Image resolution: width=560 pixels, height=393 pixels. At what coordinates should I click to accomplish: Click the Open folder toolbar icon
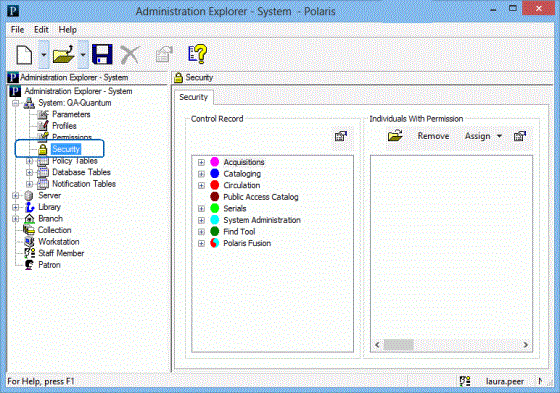[64, 55]
